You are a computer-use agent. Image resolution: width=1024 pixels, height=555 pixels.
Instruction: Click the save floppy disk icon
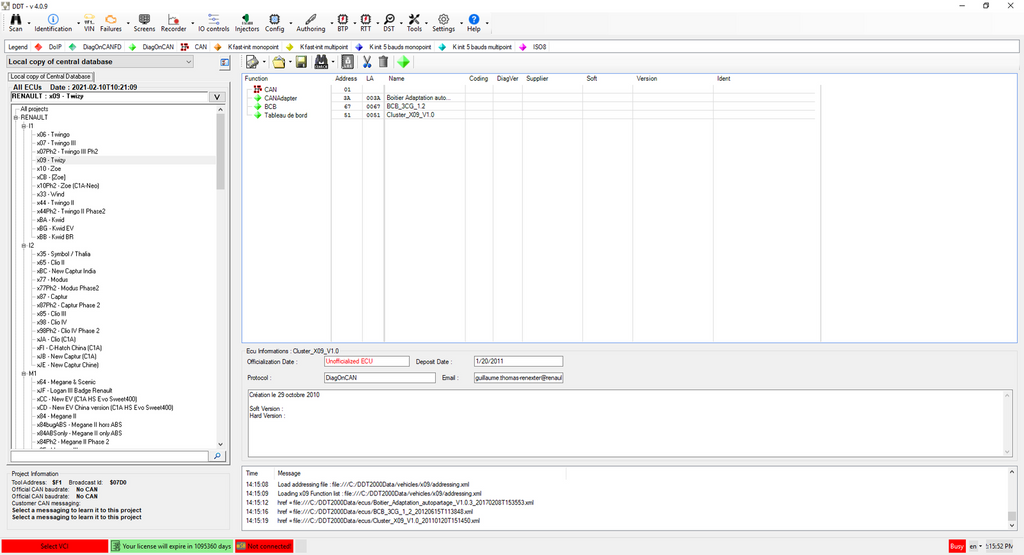pos(301,62)
